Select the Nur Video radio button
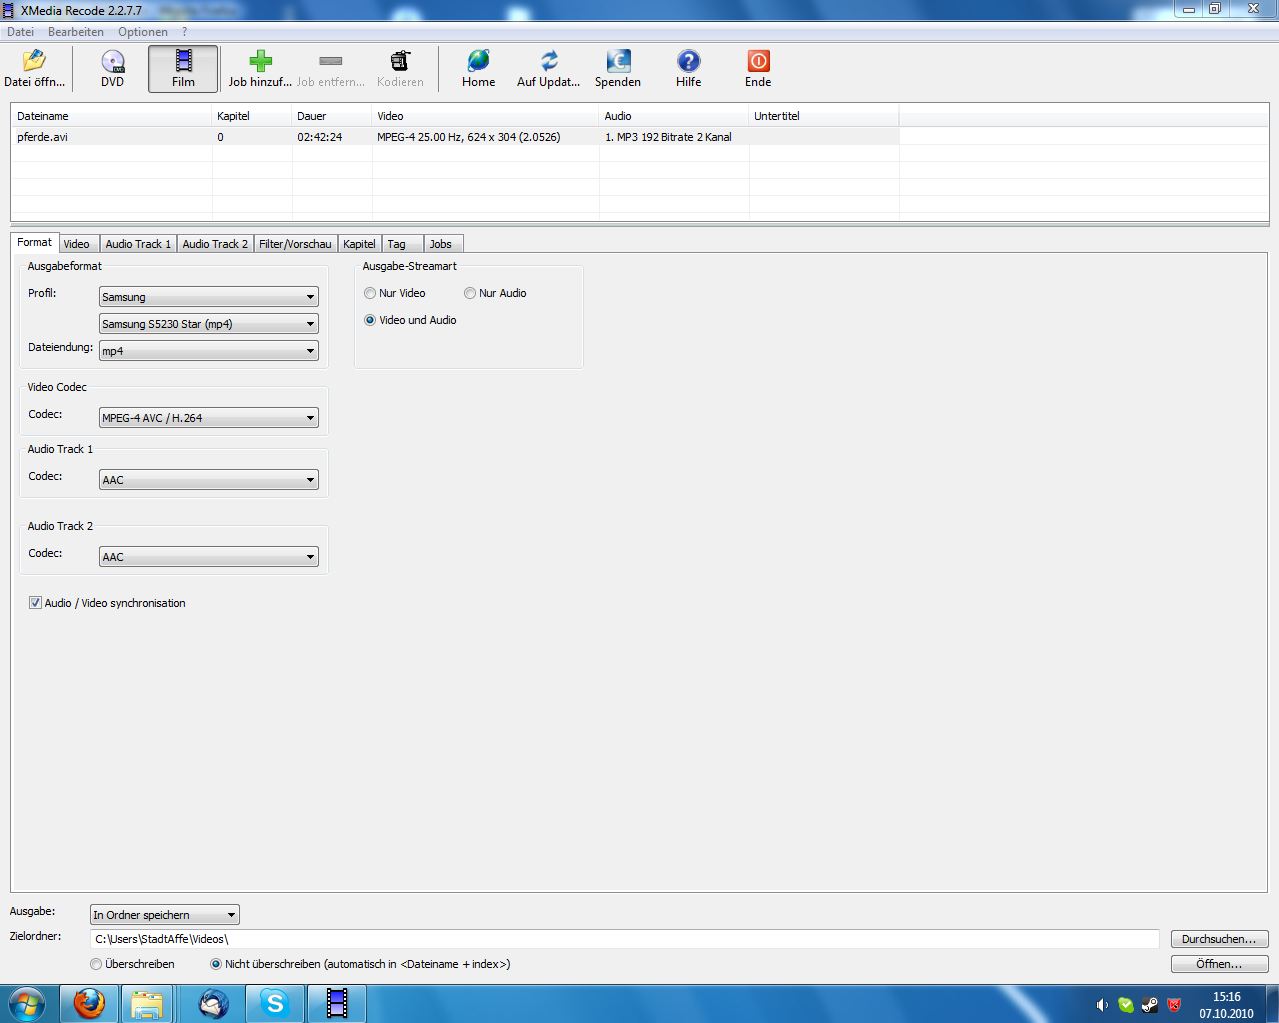The width and height of the screenshot is (1279, 1023). click(x=370, y=293)
